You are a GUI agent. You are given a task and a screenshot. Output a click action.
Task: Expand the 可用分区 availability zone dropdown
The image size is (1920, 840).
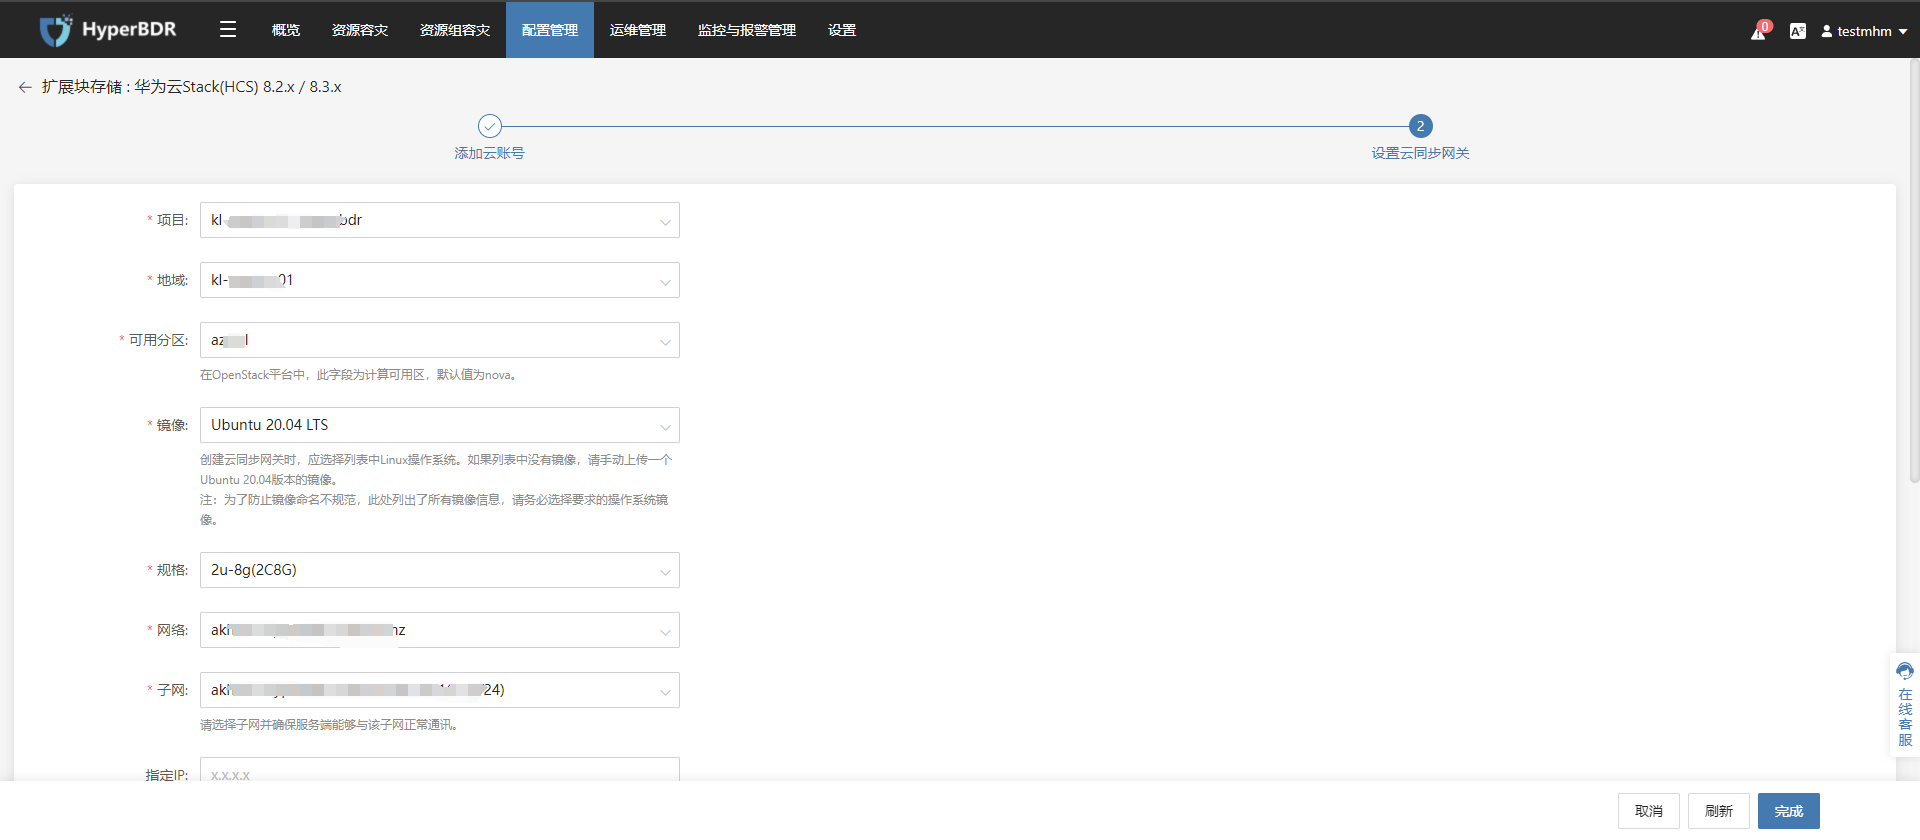440,340
